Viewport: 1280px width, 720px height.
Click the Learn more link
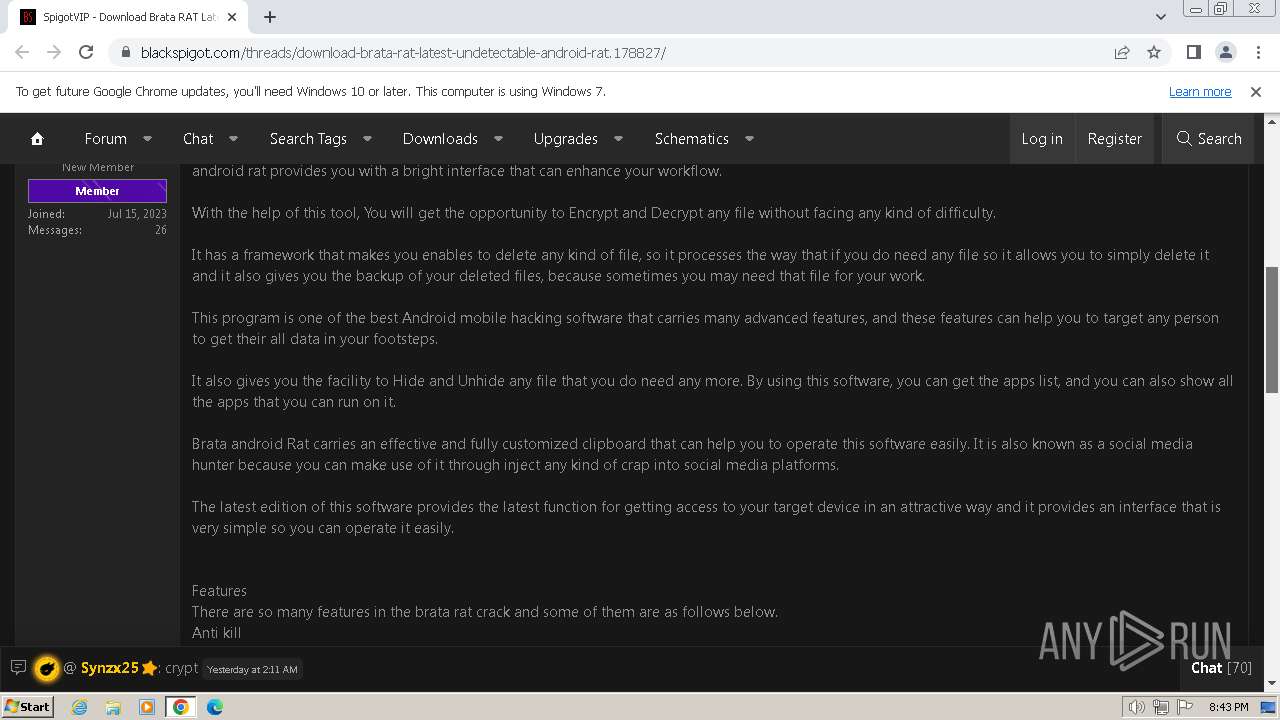coord(1200,91)
